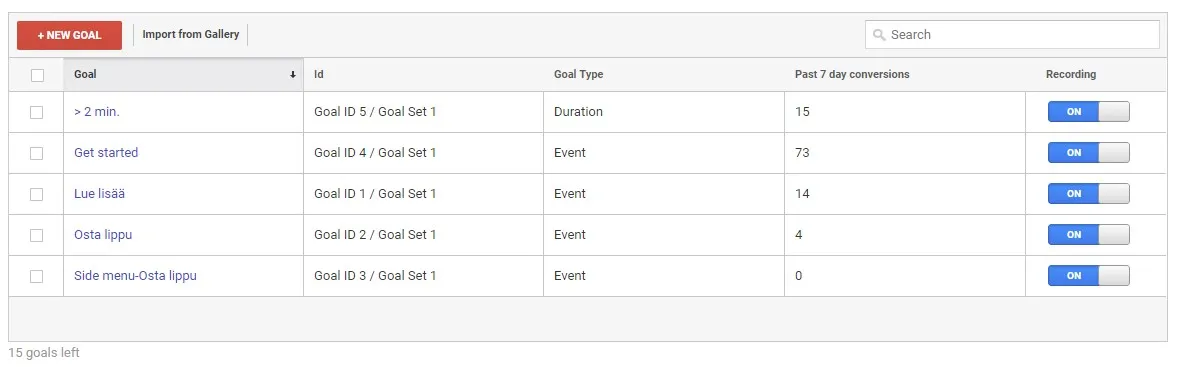Screen dimensions: 1178x367
Task: Check the box for '> 2 min.' goal
Action: (x=36, y=113)
